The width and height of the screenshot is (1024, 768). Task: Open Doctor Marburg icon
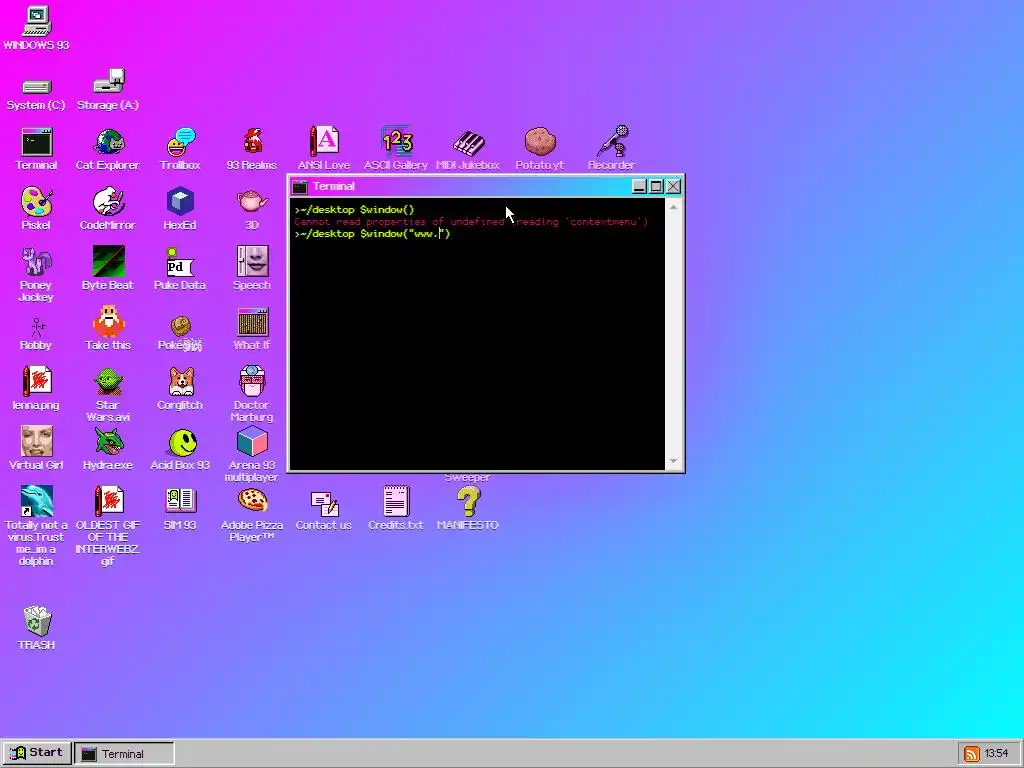(x=251, y=394)
